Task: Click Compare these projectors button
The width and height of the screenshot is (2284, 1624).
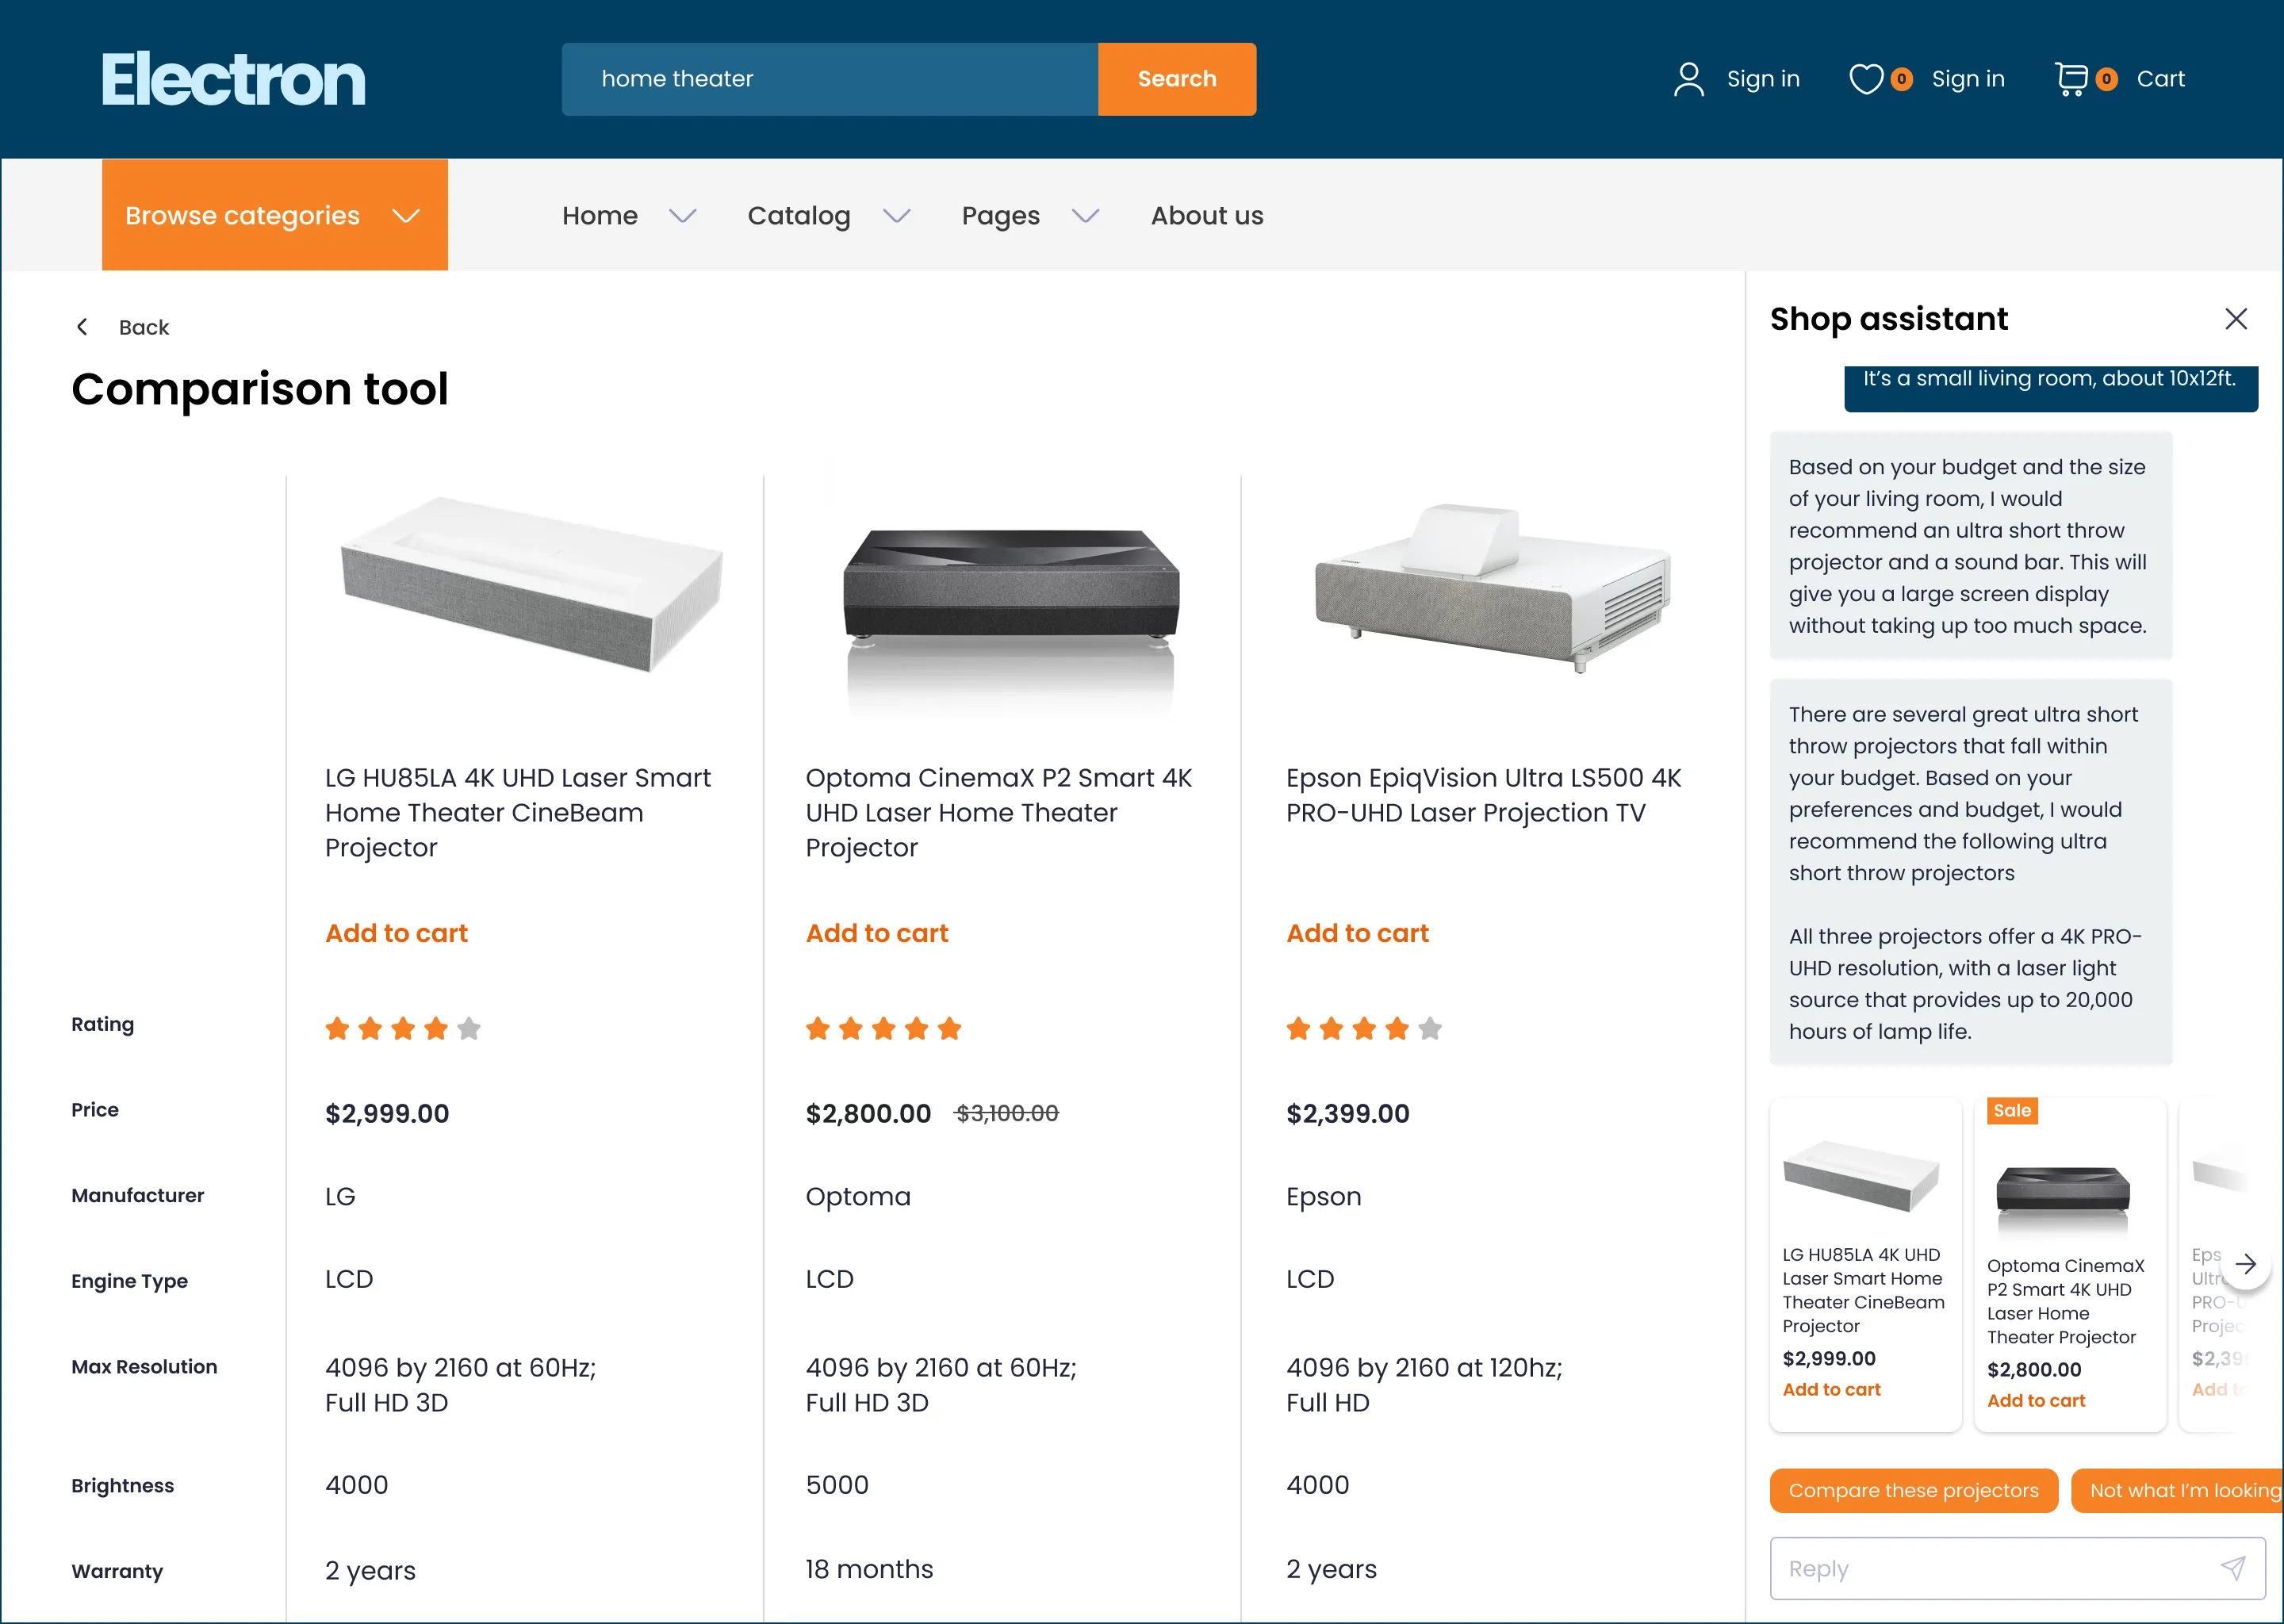Action: [1913, 1490]
